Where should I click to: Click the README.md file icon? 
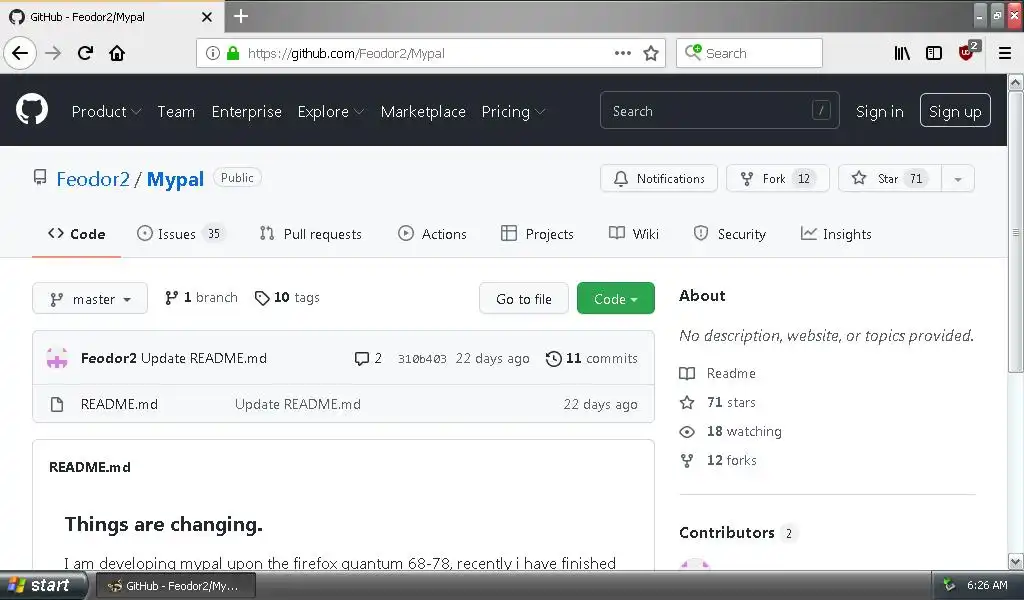point(57,404)
